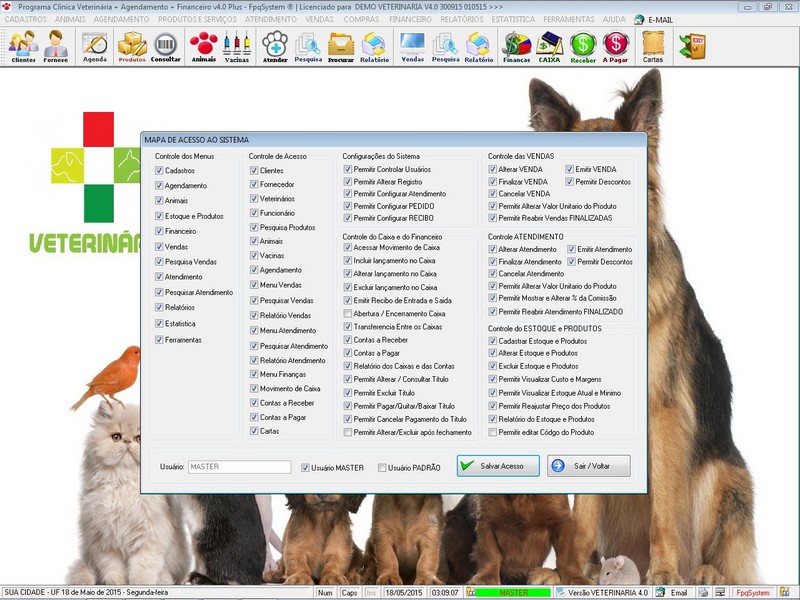Open the Finanças toolbar icon
The height and width of the screenshot is (600, 800).
pyautogui.click(x=516, y=46)
